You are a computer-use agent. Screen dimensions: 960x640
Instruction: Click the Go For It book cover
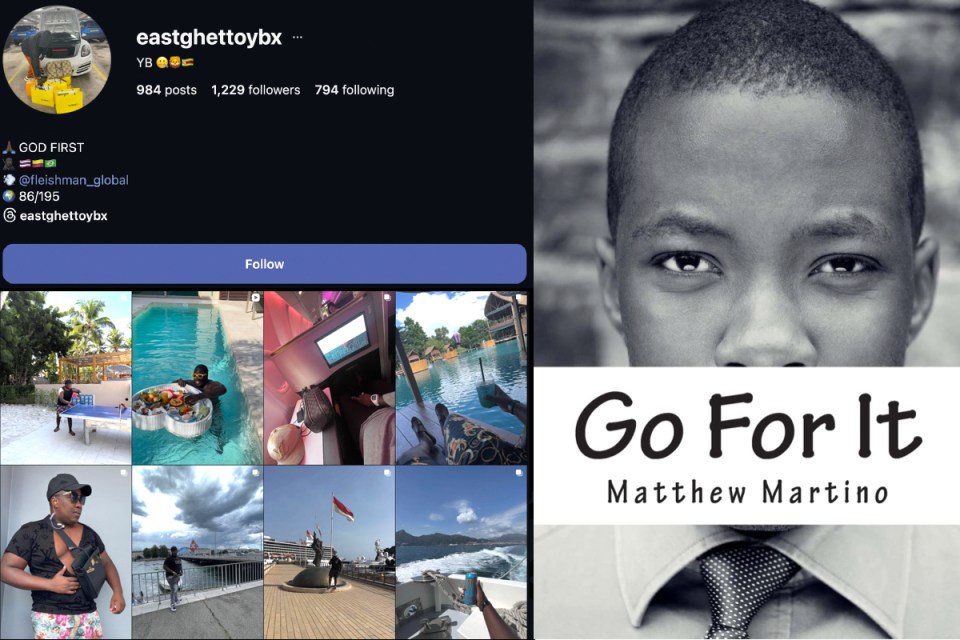pyautogui.click(x=747, y=320)
